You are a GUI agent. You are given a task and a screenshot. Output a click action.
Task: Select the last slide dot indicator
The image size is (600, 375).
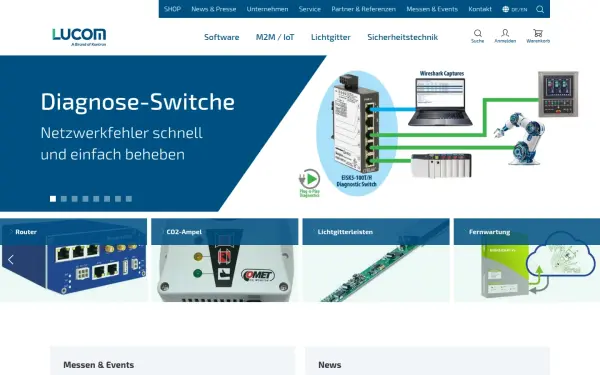coord(129,199)
